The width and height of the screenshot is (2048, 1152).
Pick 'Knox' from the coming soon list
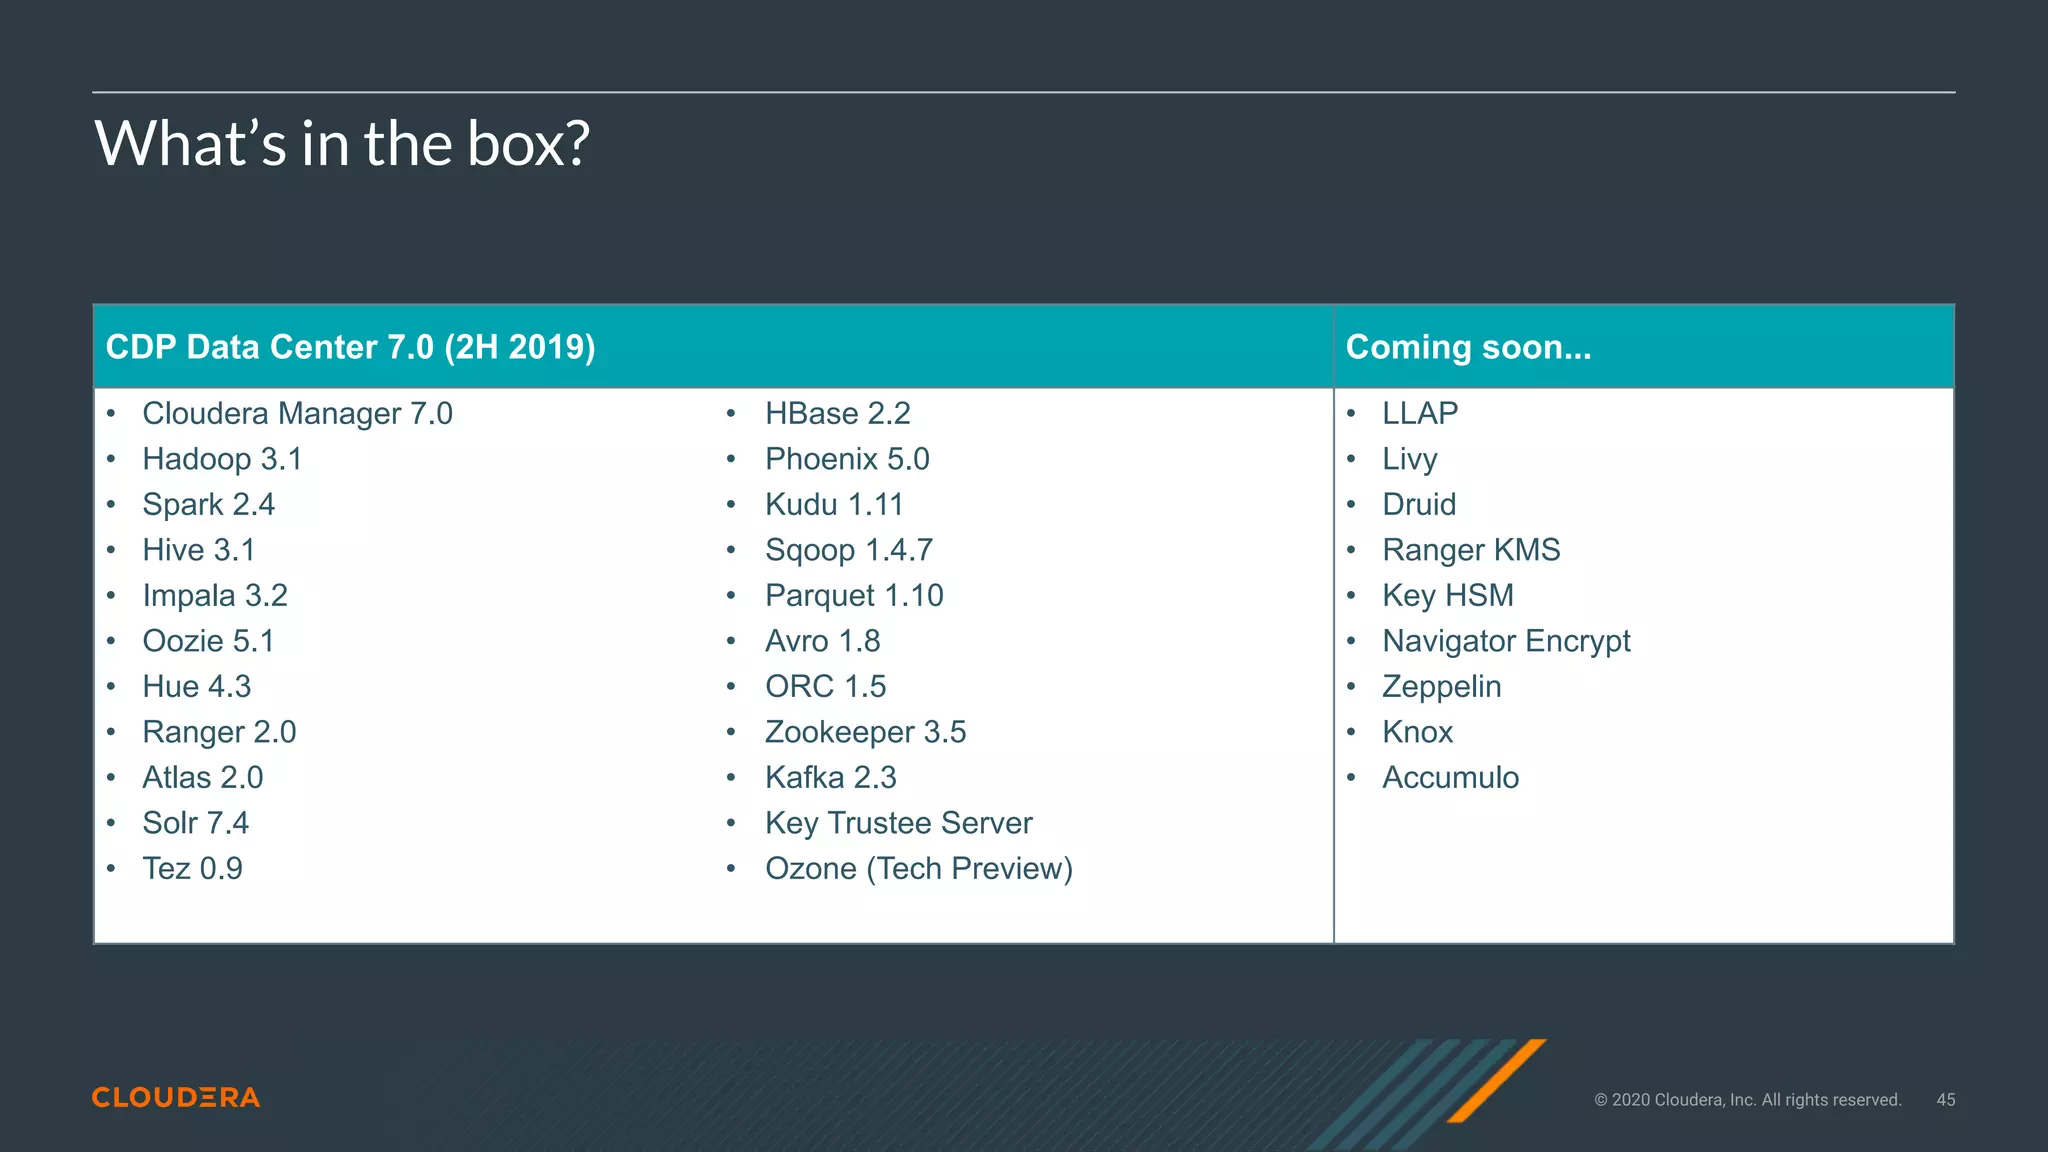pos(1417,732)
